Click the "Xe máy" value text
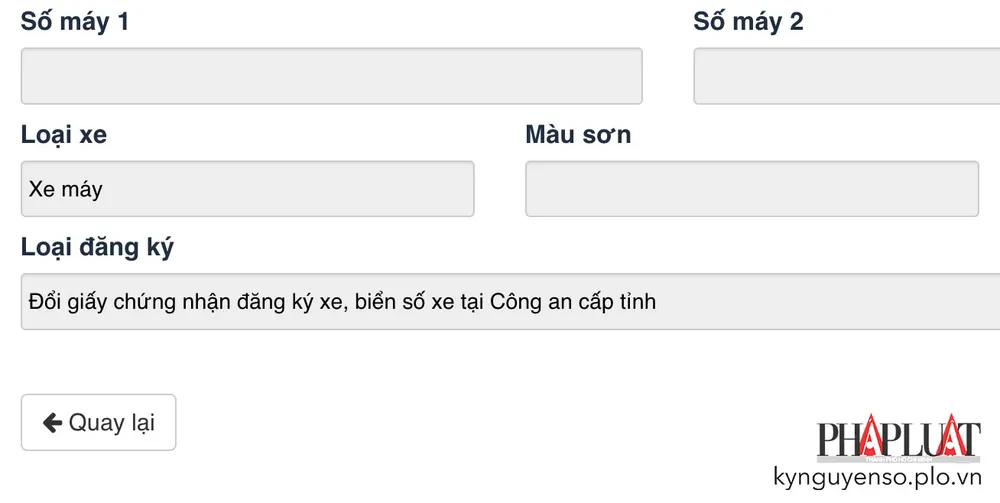 tap(66, 189)
